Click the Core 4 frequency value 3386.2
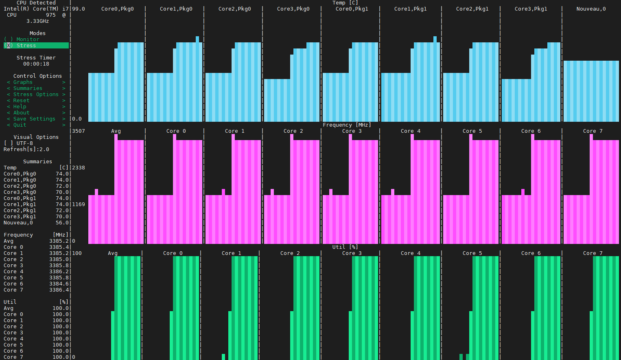621x360 pixels. tap(59, 272)
